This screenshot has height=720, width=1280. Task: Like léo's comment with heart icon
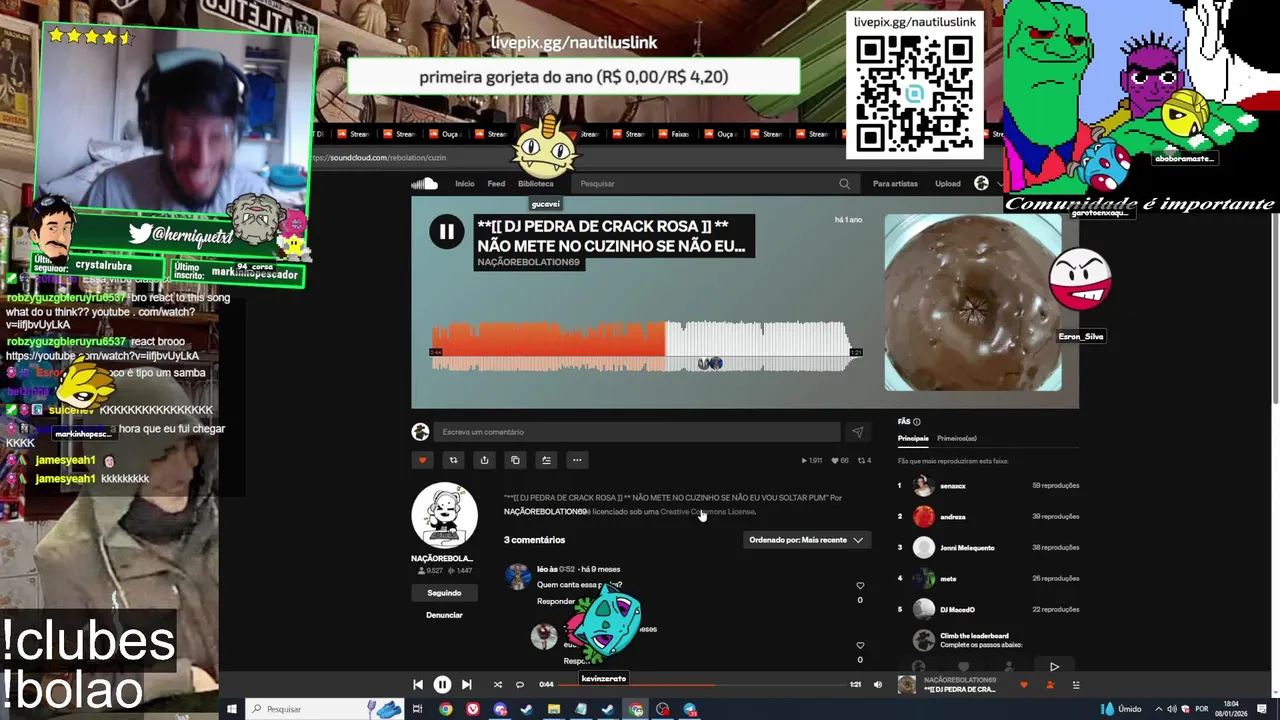click(x=860, y=586)
